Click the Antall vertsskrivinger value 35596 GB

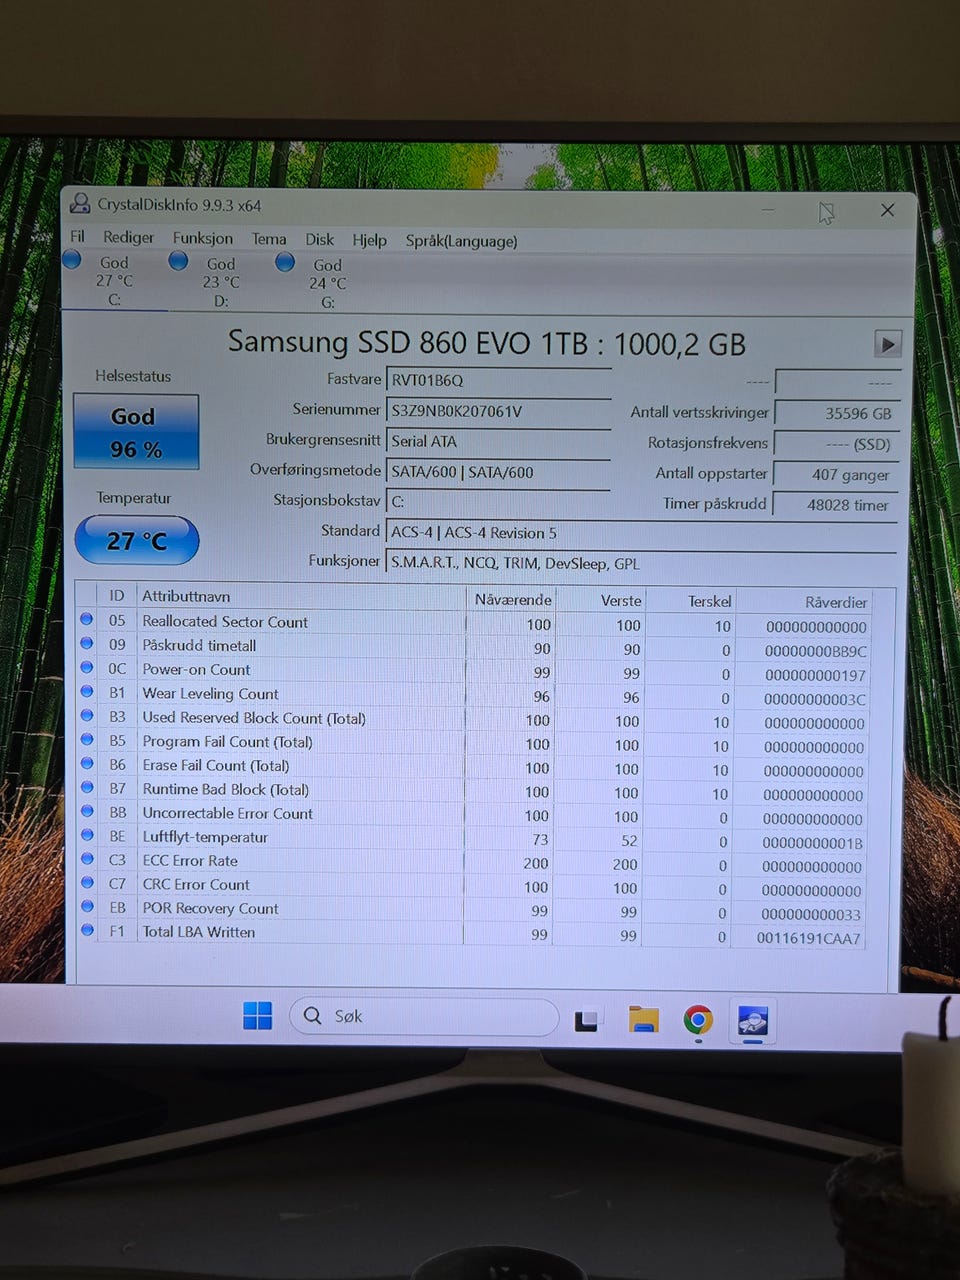(835, 414)
